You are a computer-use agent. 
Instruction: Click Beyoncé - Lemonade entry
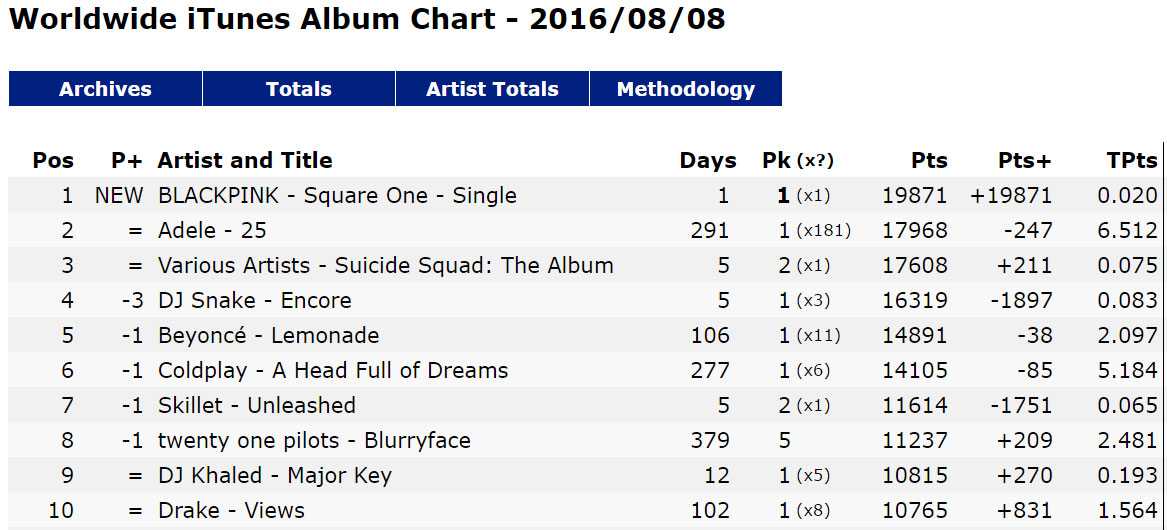pyautogui.click(x=269, y=336)
